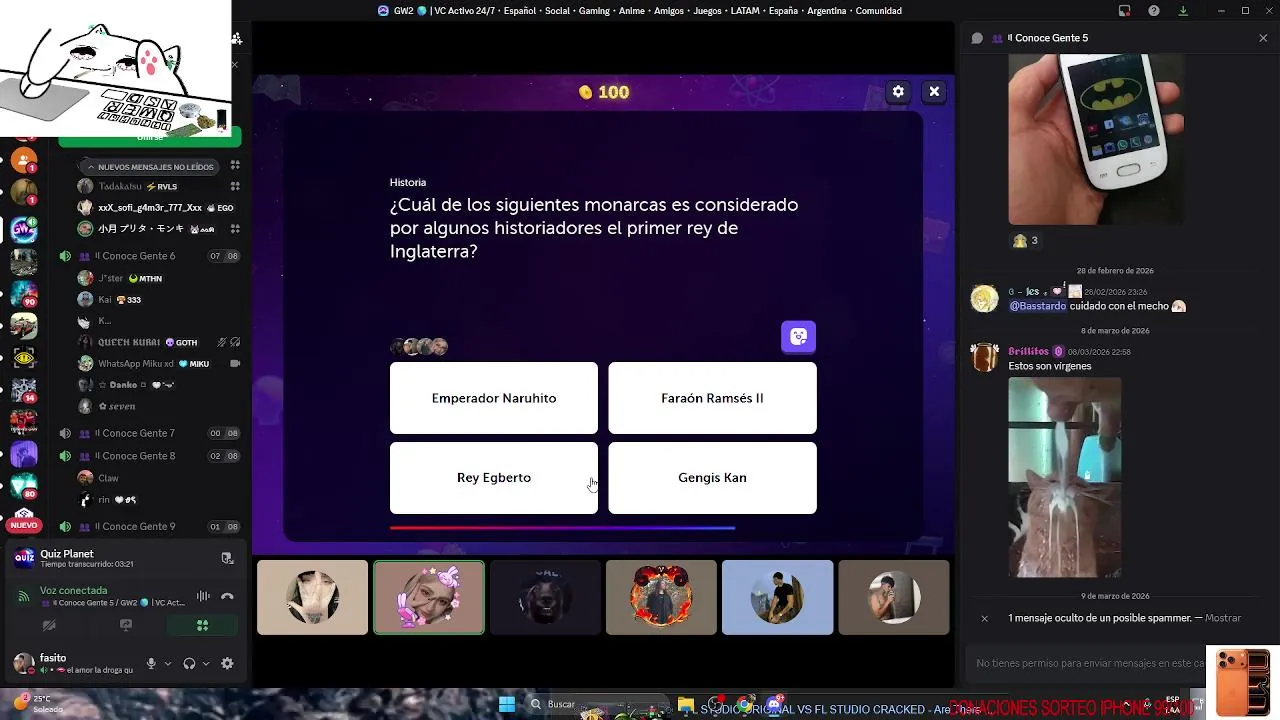Select user Claw in Conoce Gente 8
This screenshot has width=1280, height=720.
108,478
